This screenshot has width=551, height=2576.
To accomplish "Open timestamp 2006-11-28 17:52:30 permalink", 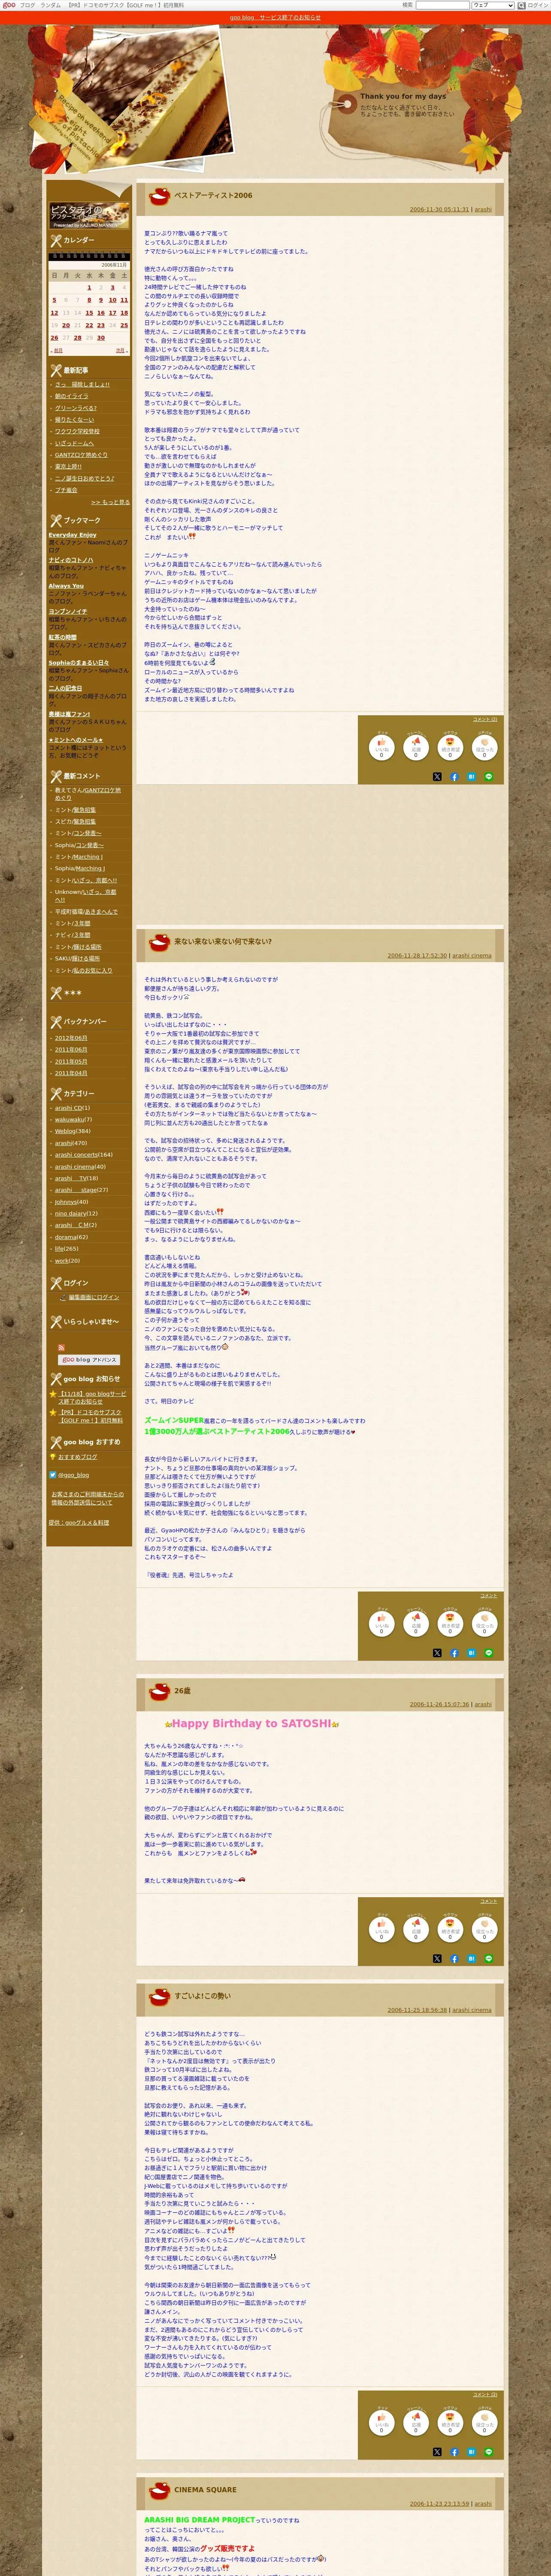I will point(417,955).
